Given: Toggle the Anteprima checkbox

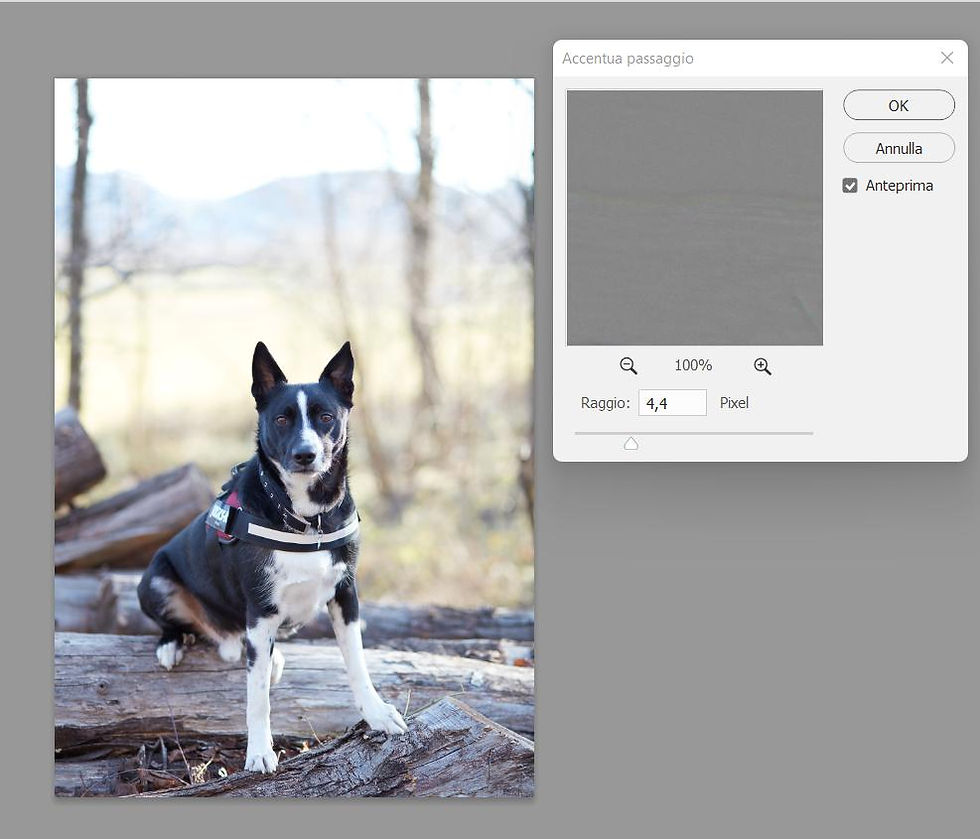Looking at the screenshot, I should click(850, 186).
